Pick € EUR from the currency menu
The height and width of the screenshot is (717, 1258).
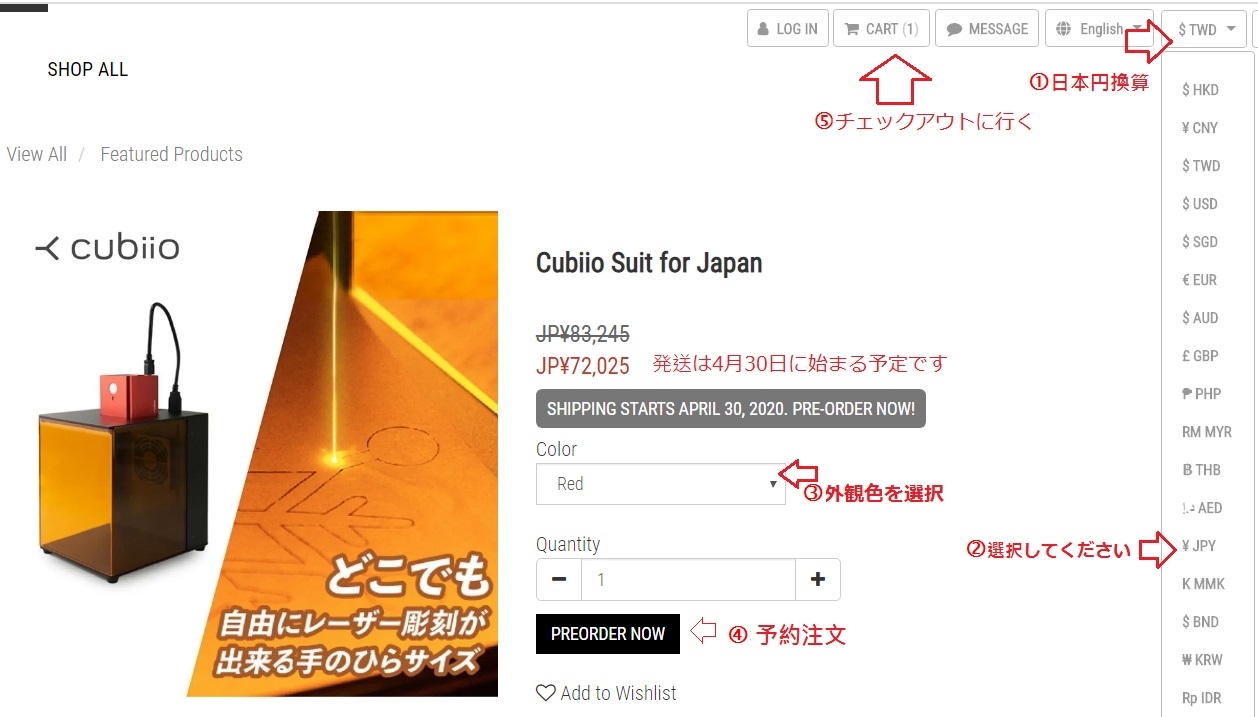point(1199,280)
